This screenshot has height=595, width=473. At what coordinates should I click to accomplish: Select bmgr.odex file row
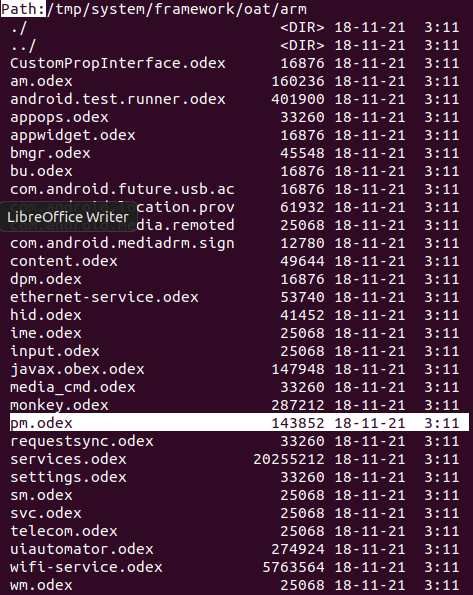tap(239, 153)
